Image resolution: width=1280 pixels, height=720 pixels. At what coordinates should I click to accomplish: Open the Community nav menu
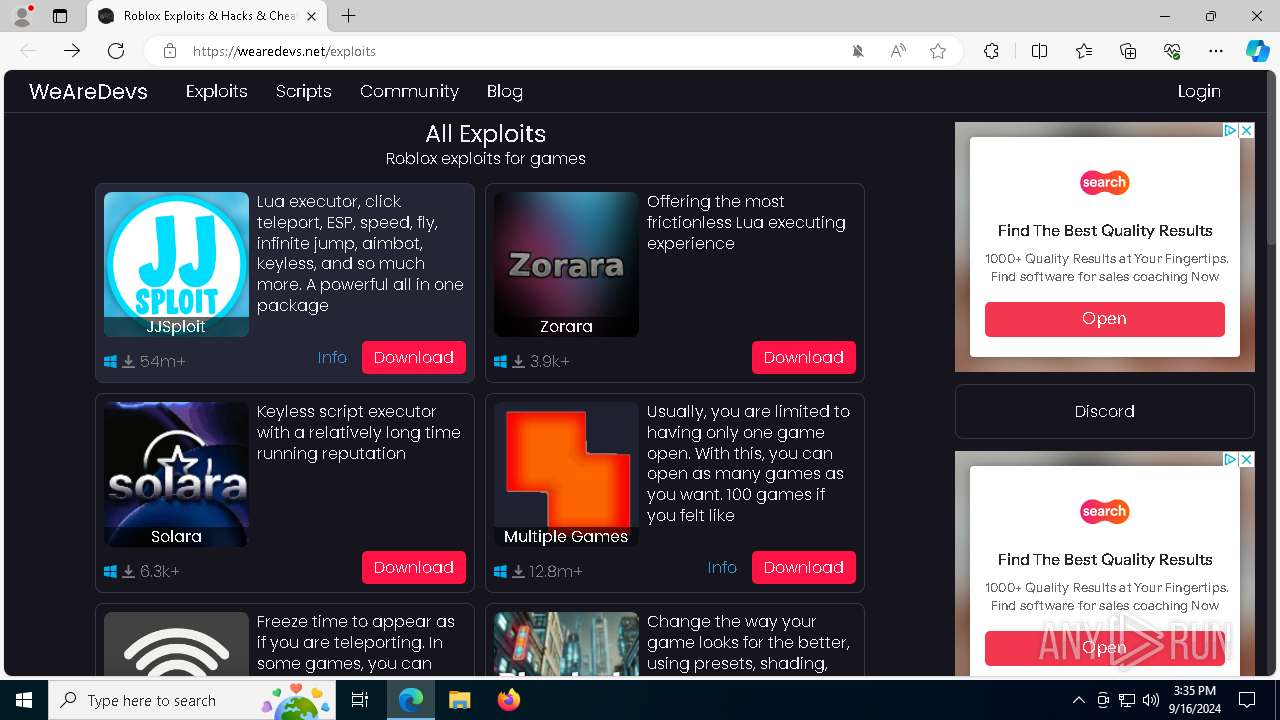click(409, 91)
